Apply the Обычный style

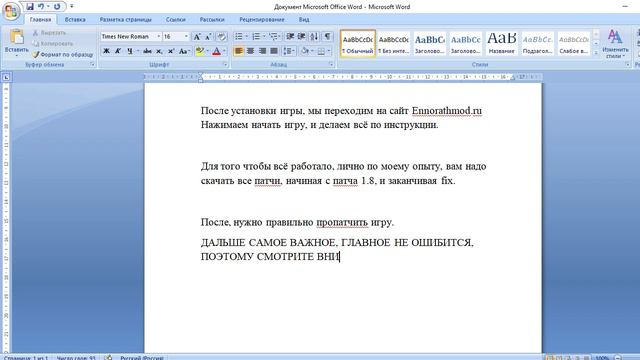tap(358, 43)
